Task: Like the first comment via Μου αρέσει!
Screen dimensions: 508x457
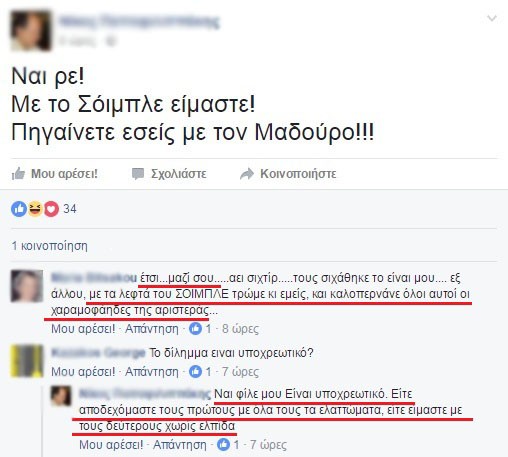Action: coord(83,329)
